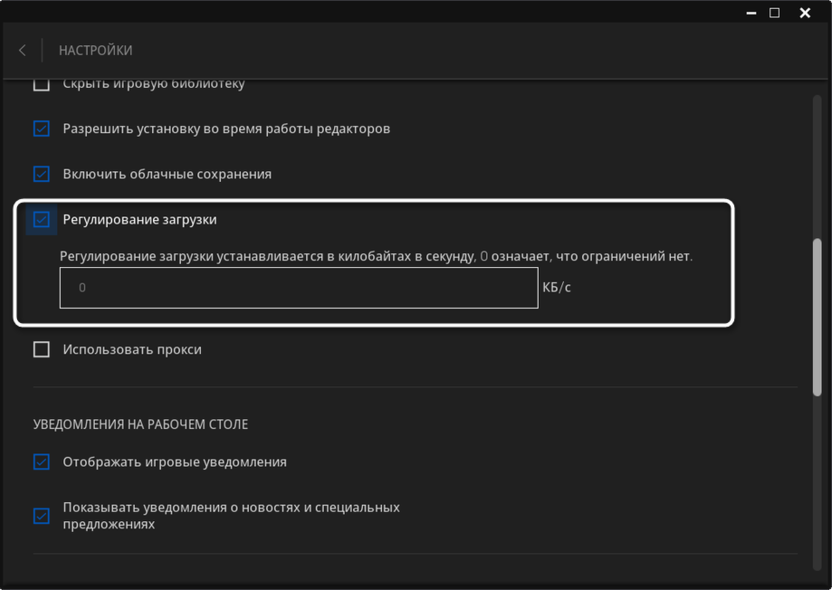The width and height of the screenshot is (832, 590).
Task: Maximize the launcher window
Action: point(774,13)
